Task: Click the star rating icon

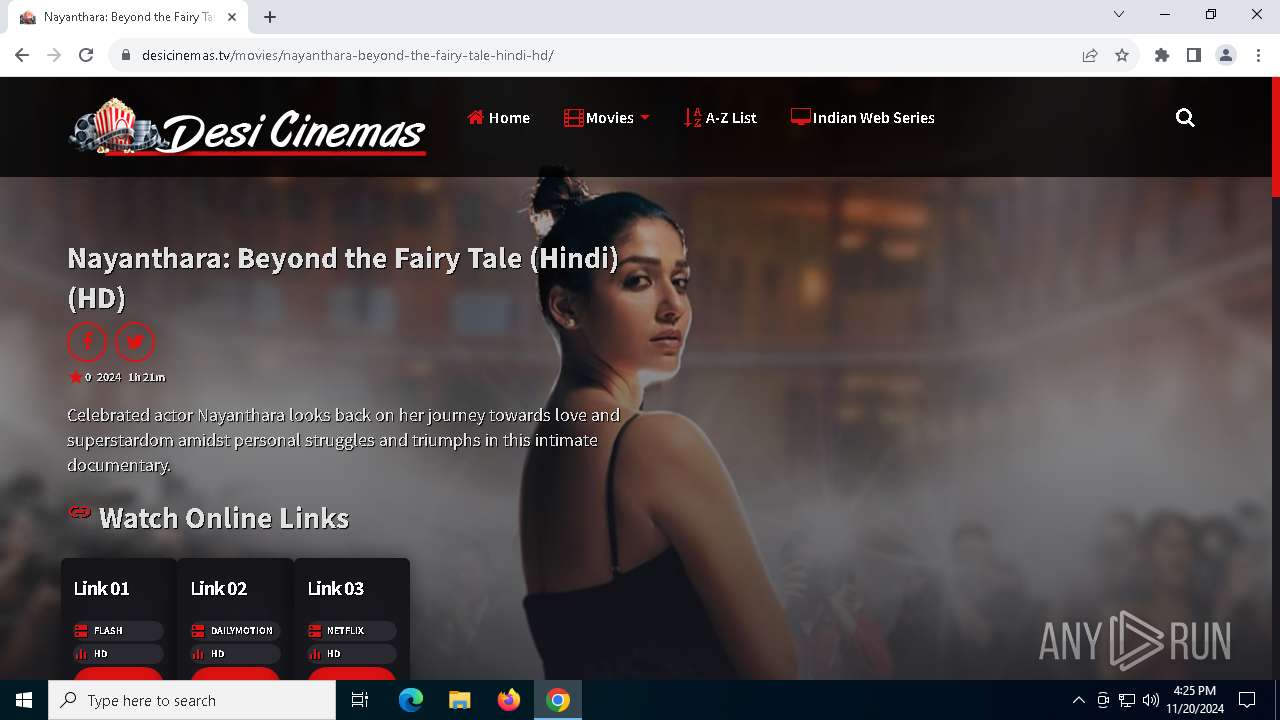Action: [x=75, y=377]
